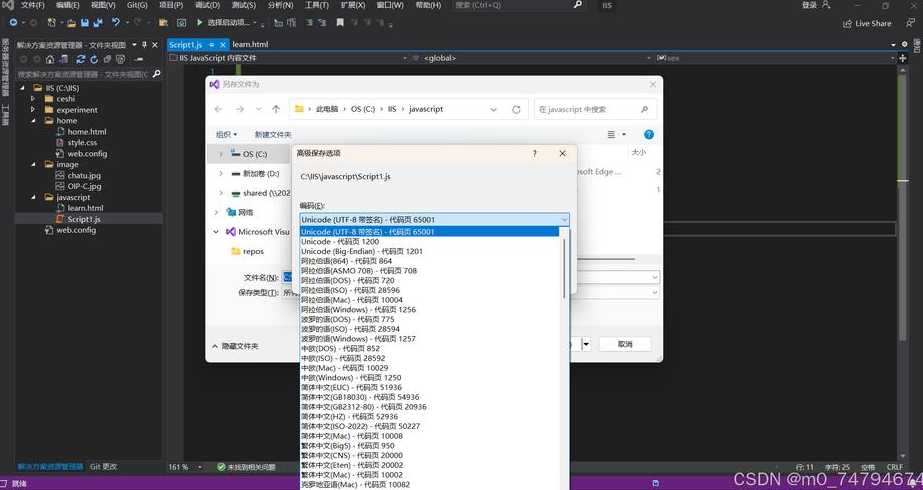Open the 文件(F) menu
The image size is (923, 490).
point(32,5)
